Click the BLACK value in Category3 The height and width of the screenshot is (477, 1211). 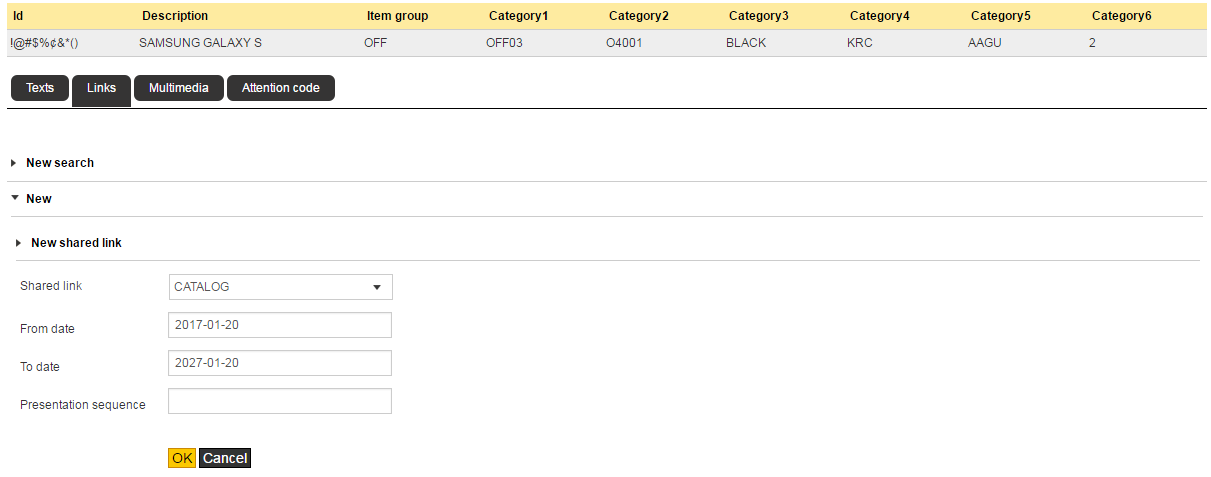pyautogui.click(x=746, y=44)
